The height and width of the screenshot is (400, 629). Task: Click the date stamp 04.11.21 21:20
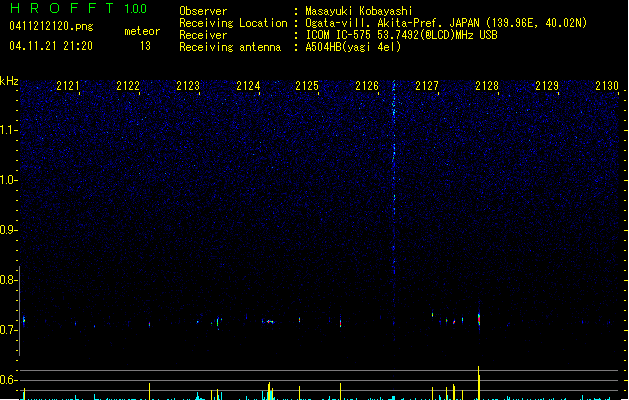tap(51, 46)
